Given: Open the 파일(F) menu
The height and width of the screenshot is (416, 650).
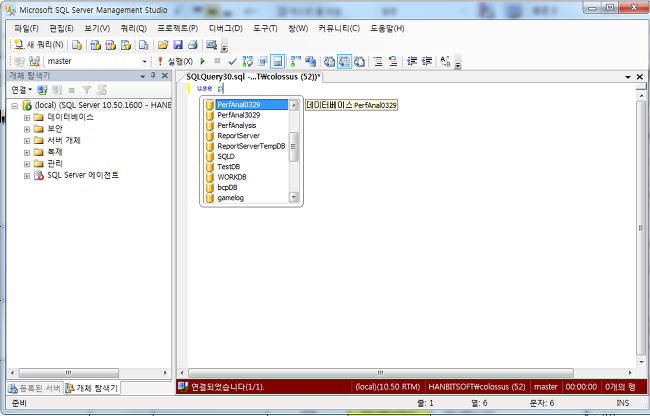Looking at the screenshot, I should [x=26, y=28].
